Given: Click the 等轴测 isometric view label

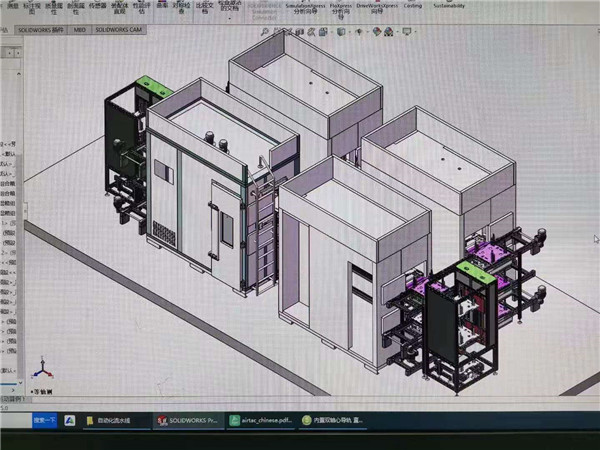Looking at the screenshot, I should coord(46,392).
